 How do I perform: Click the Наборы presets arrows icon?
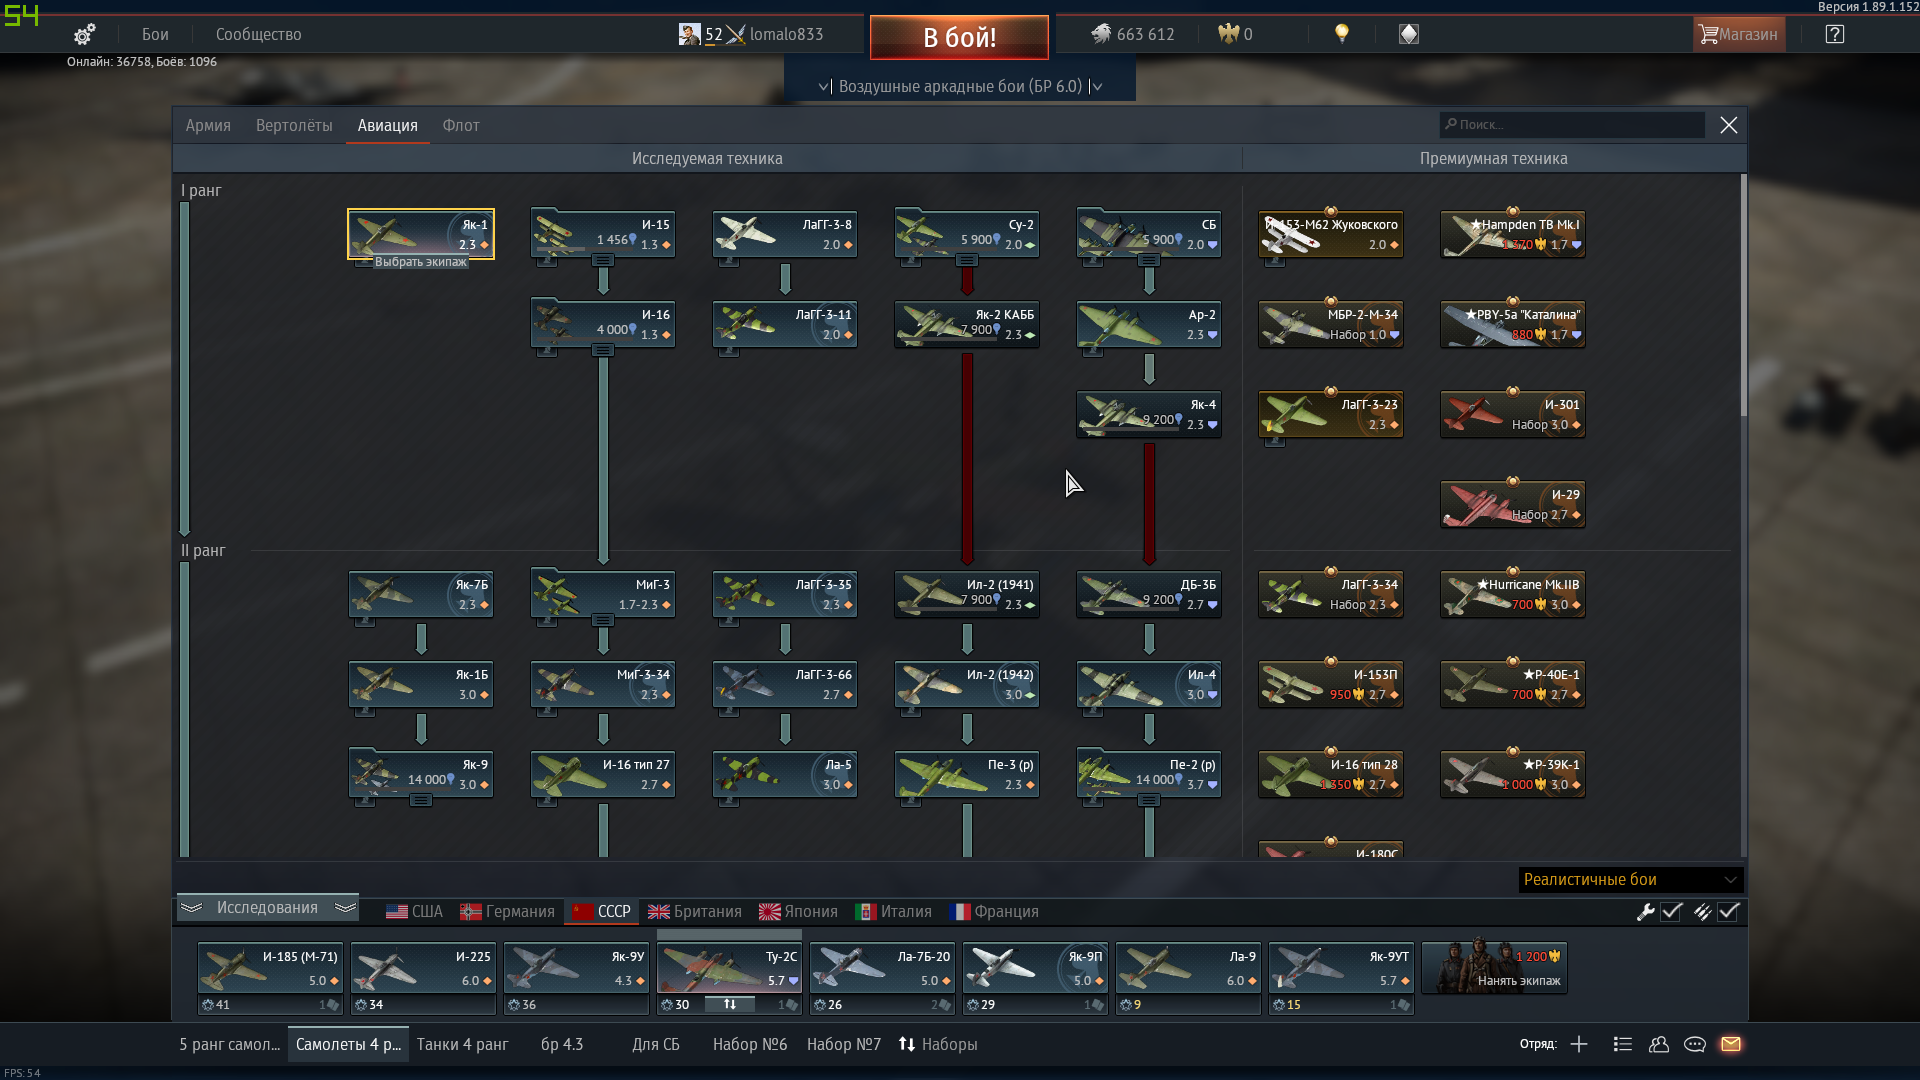pos(907,1044)
